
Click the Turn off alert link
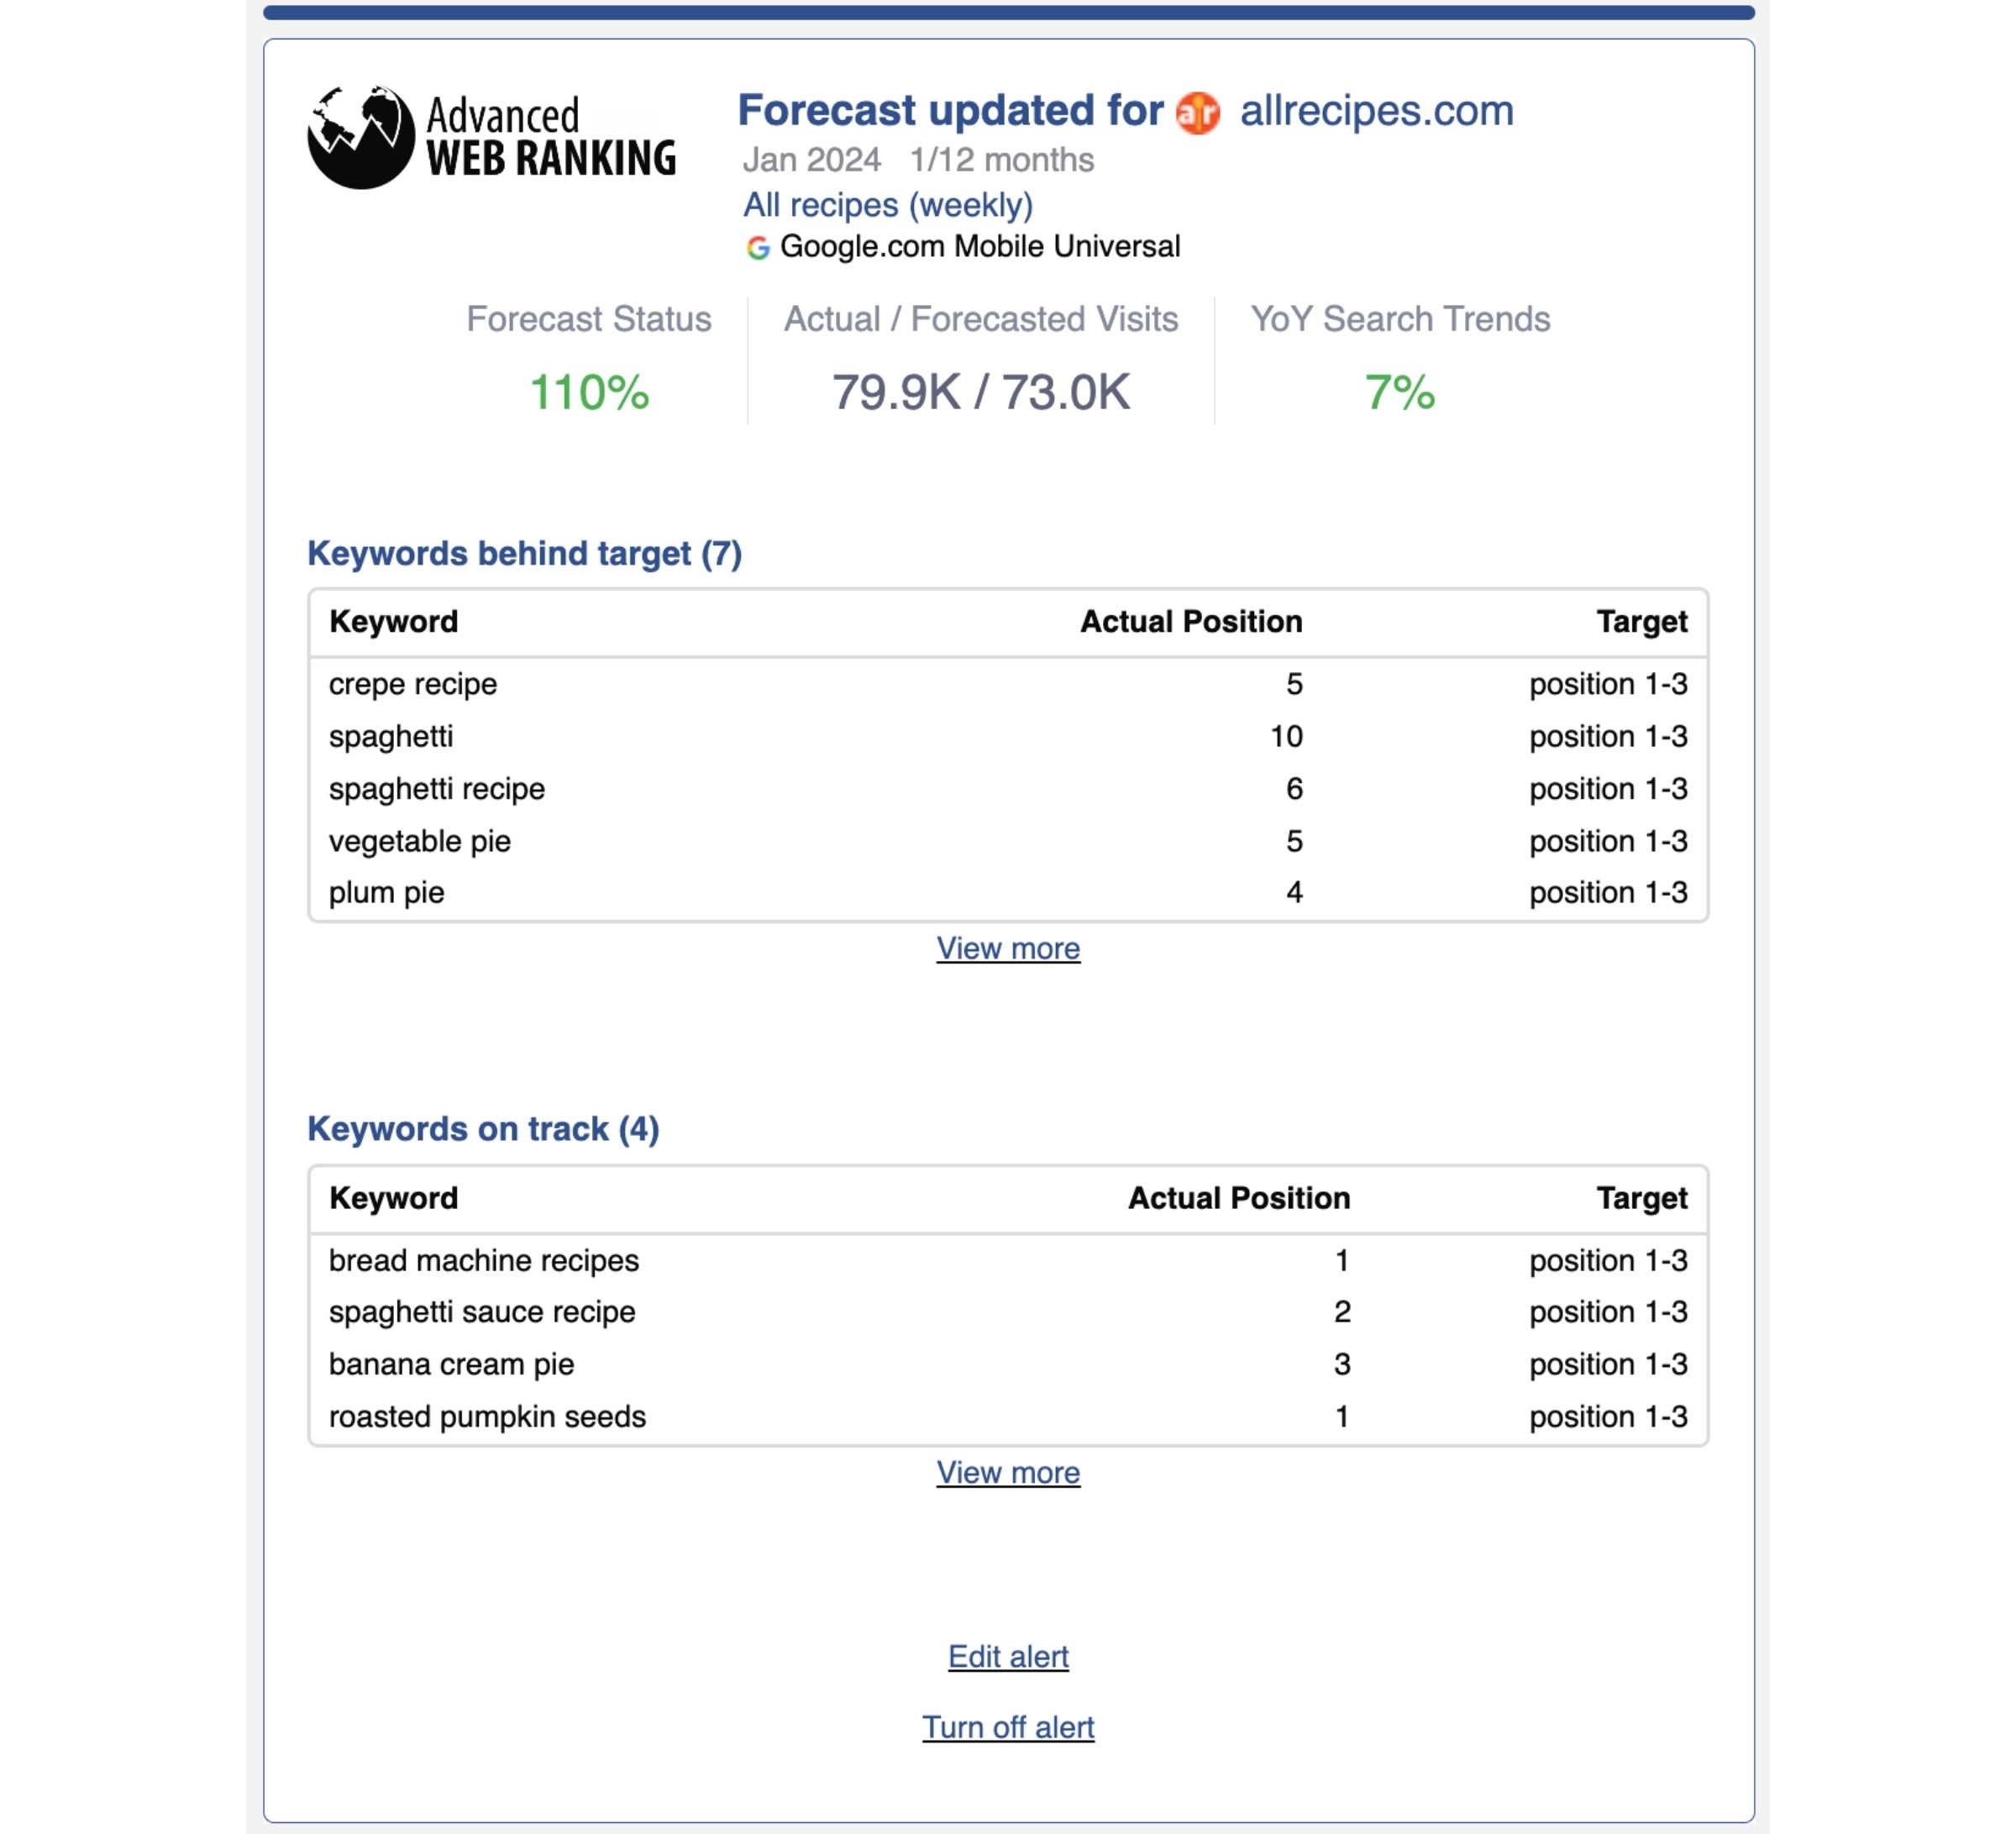(1008, 1728)
